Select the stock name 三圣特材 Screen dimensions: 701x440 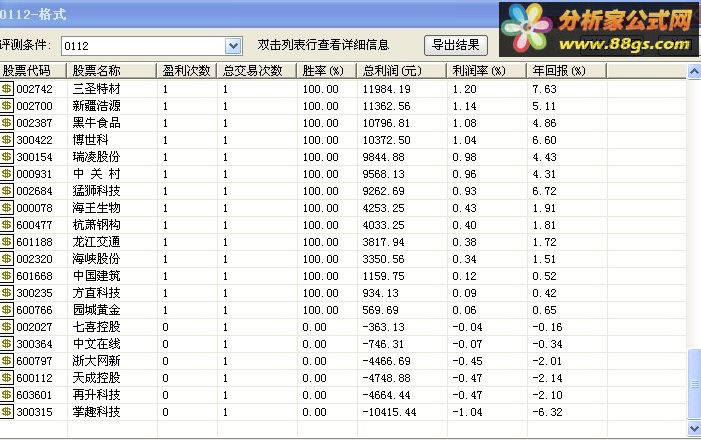tap(97, 89)
